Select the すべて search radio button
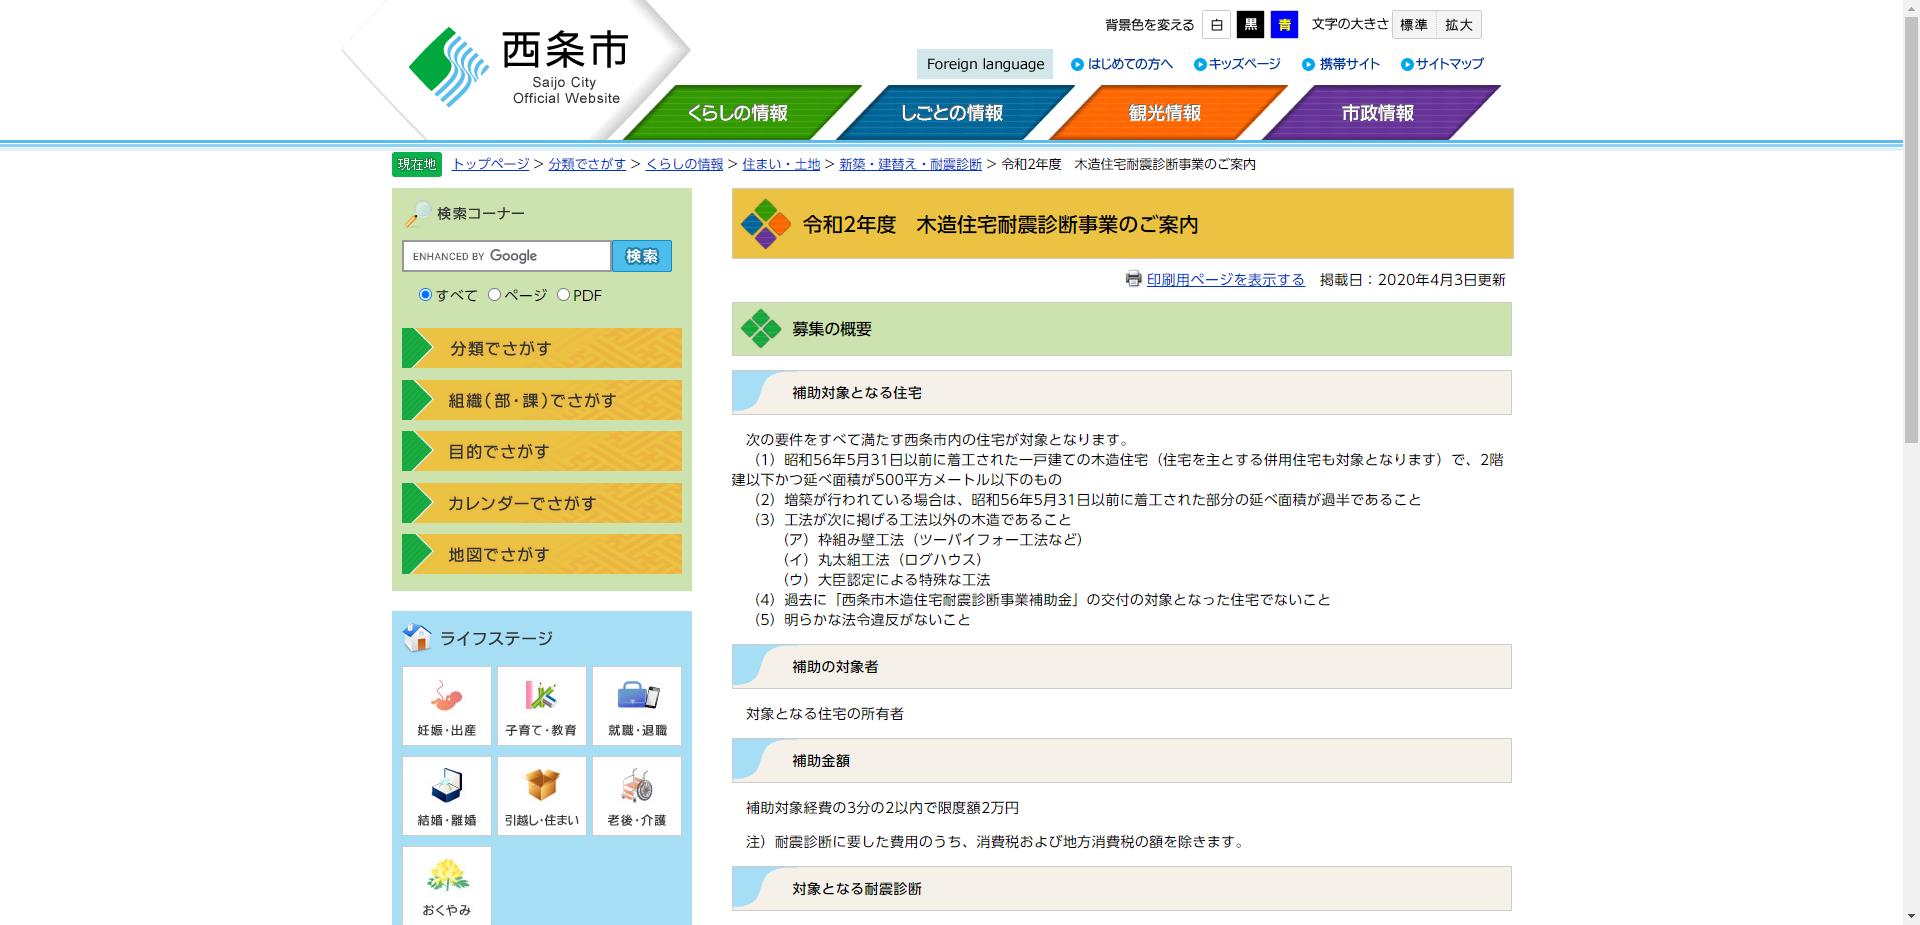 coord(426,295)
